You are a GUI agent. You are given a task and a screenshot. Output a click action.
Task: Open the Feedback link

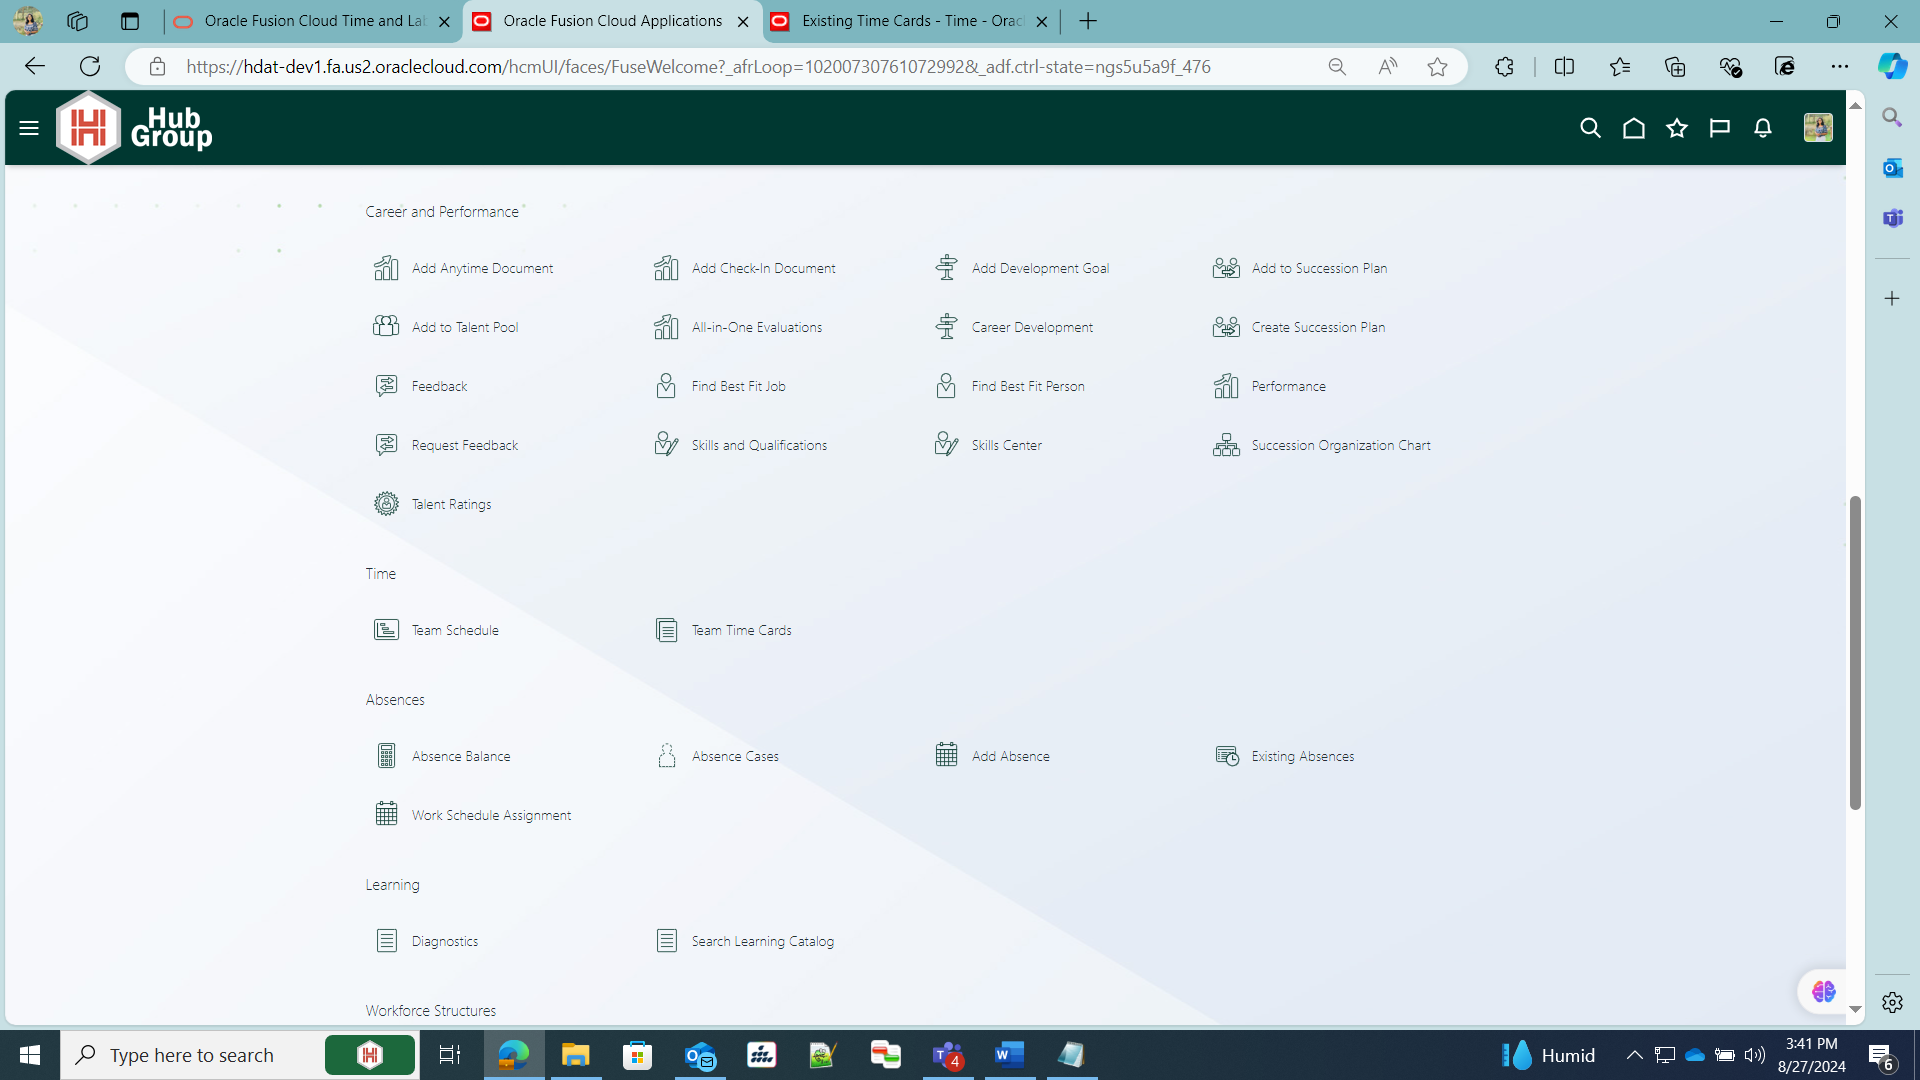coord(439,386)
